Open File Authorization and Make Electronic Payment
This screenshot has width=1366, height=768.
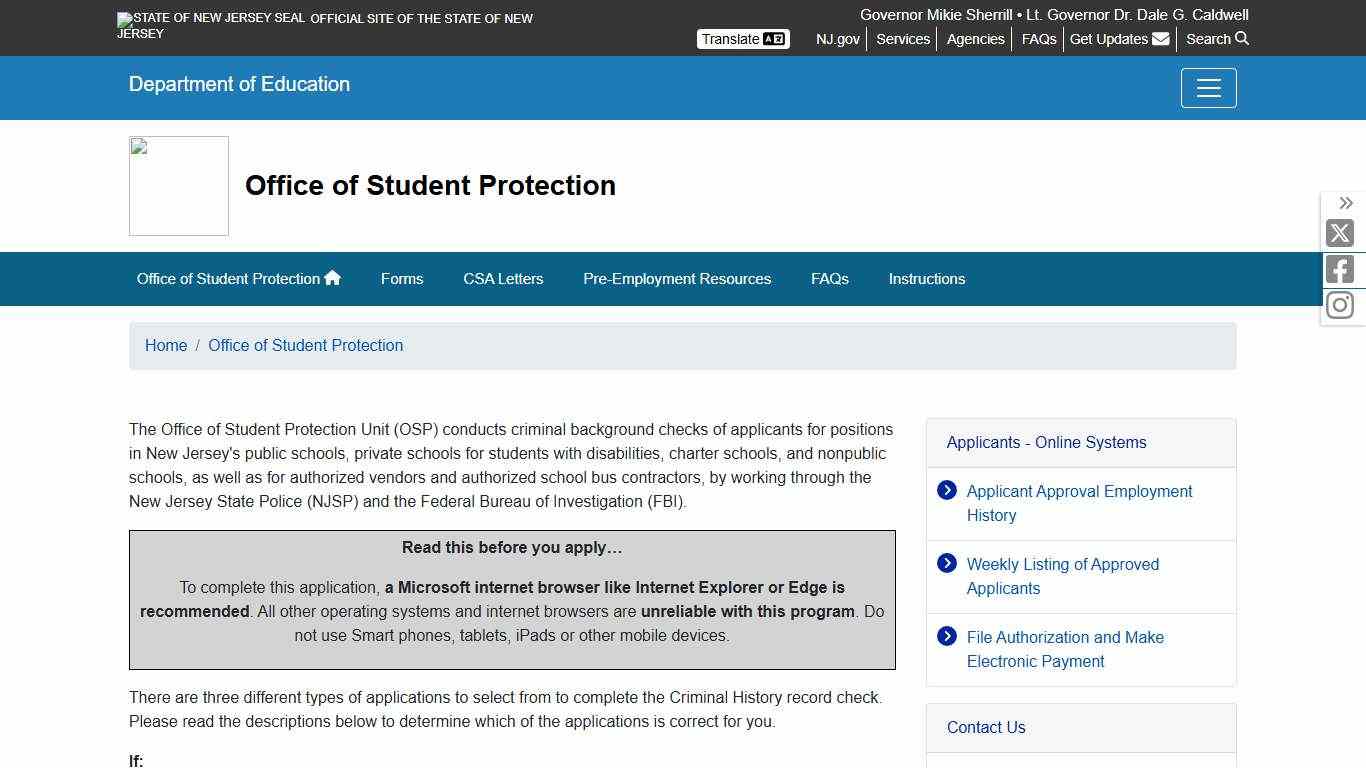pyautogui.click(x=1065, y=649)
